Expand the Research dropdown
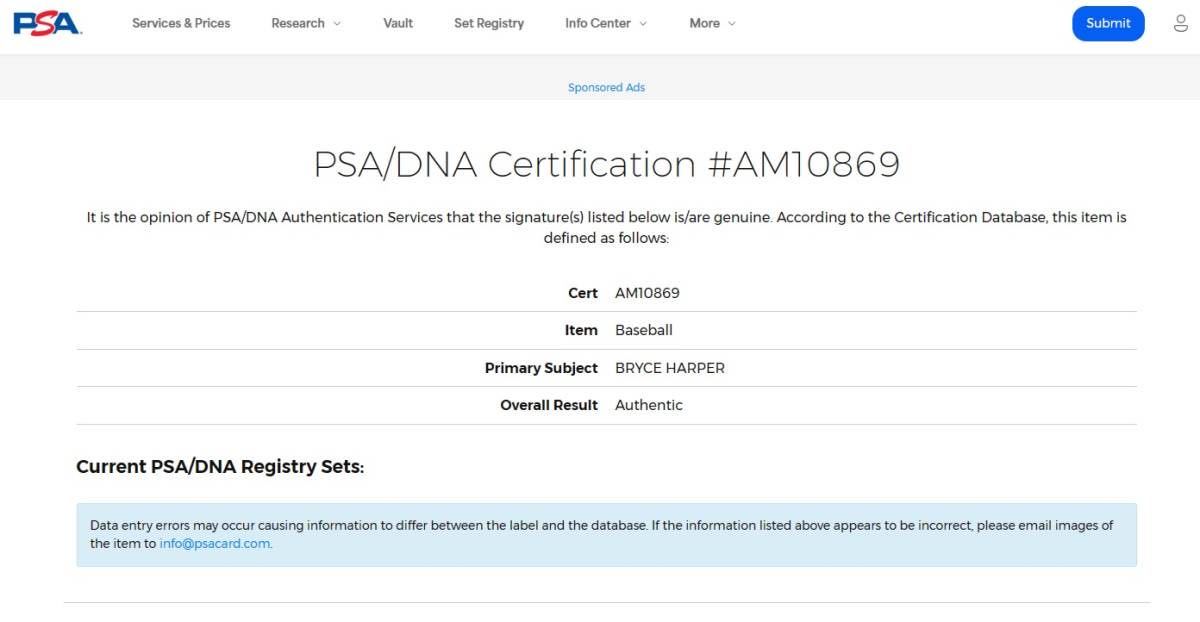 [x=306, y=23]
